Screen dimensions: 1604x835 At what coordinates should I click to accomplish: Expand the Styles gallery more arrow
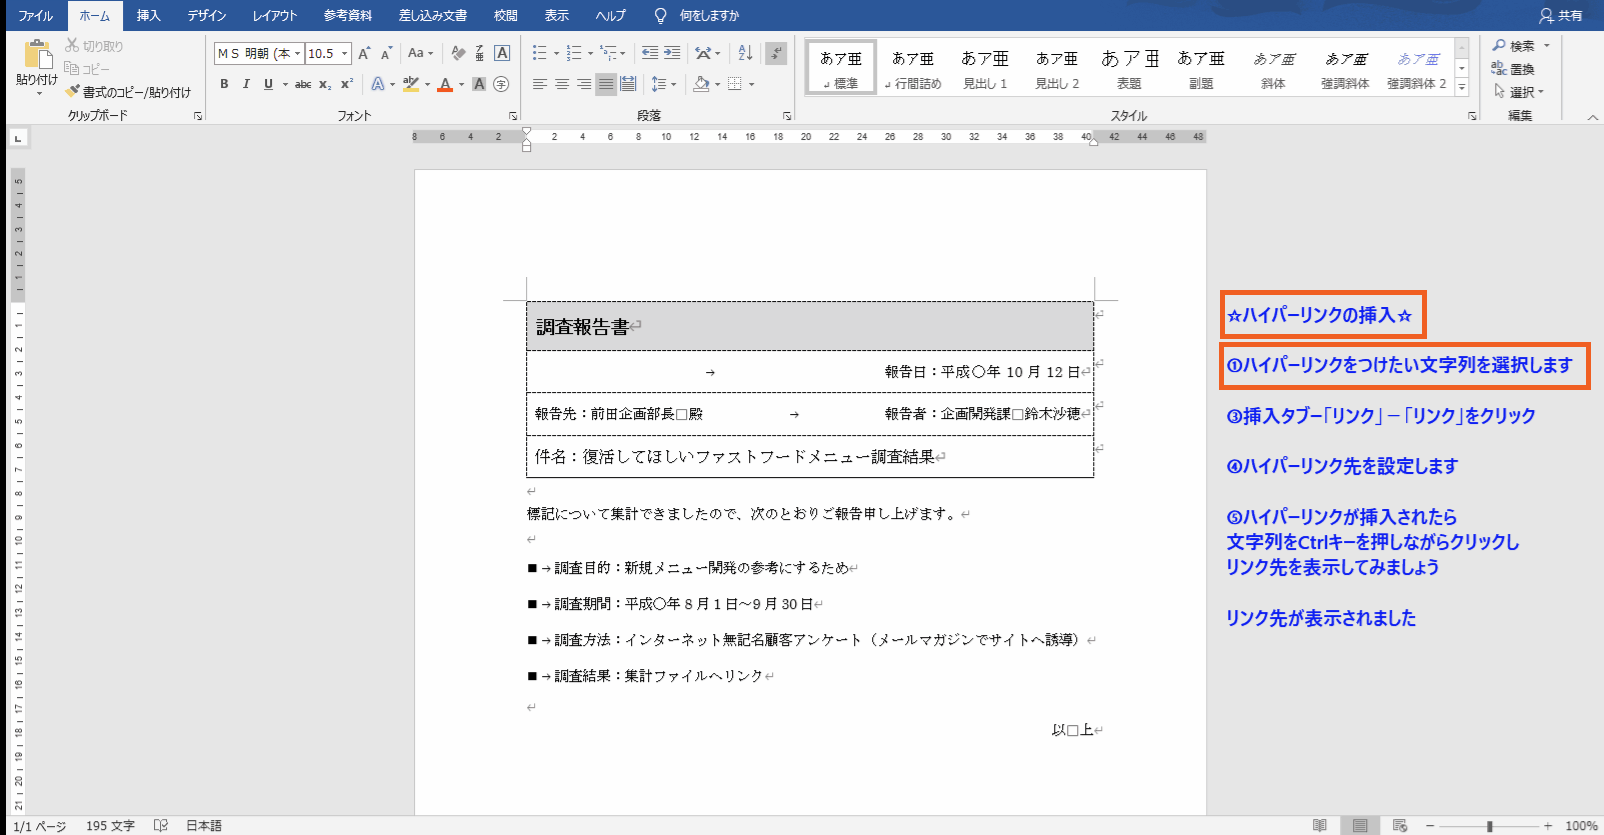pos(1462,88)
